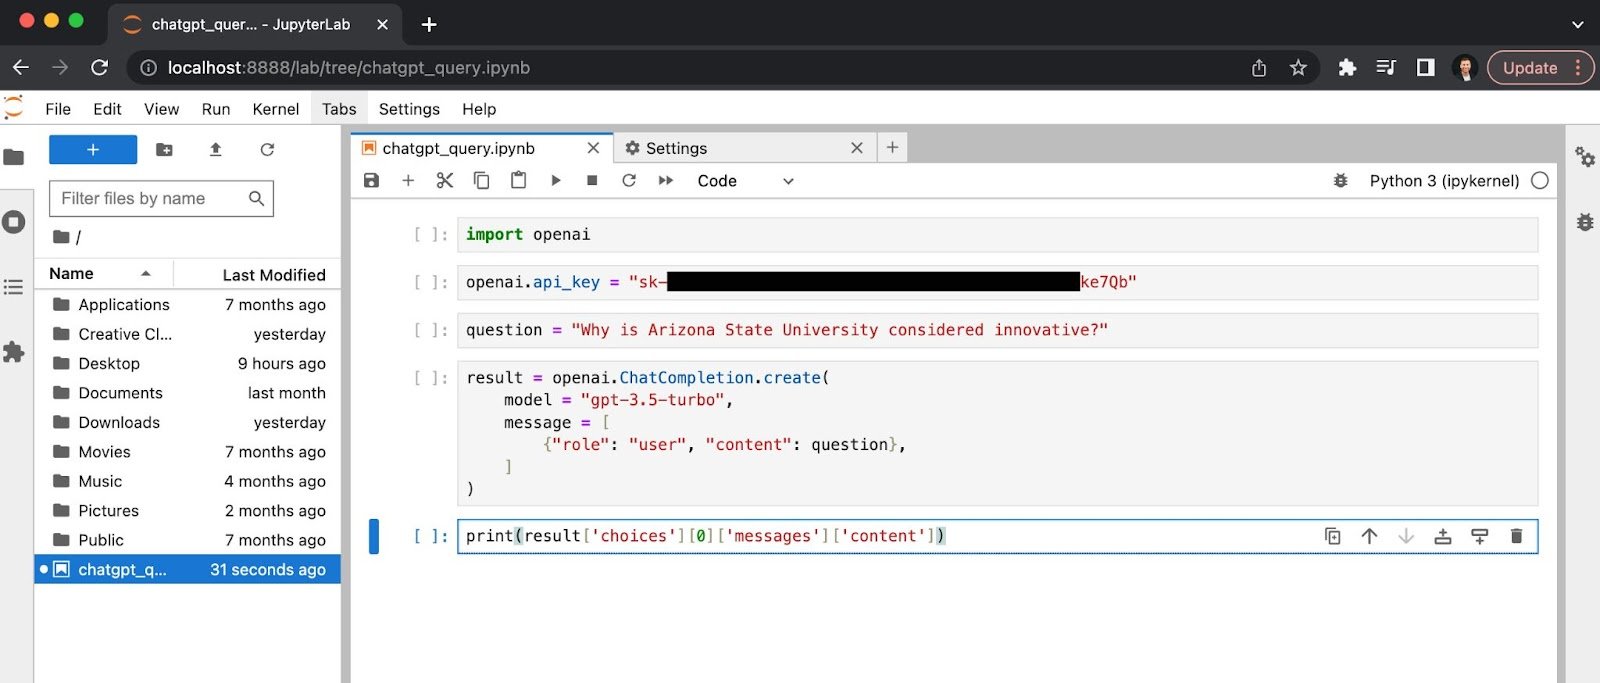The width and height of the screenshot is (1600, 683).
Task: Open the right sidebar Debugger panel
Action: pyautogui.click(x=1585, y=222)
